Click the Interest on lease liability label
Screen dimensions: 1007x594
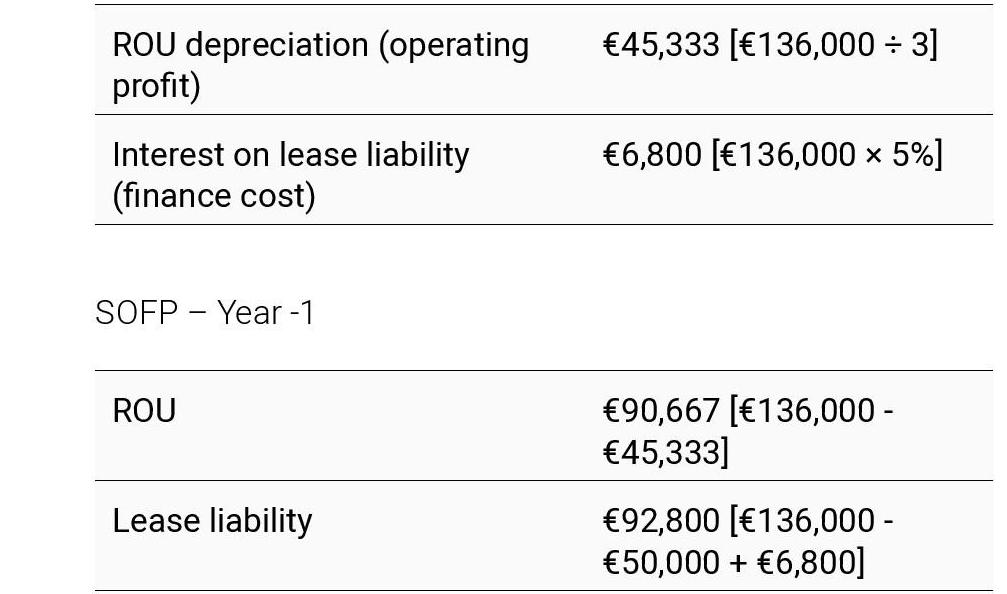click(x=291, y=175)
